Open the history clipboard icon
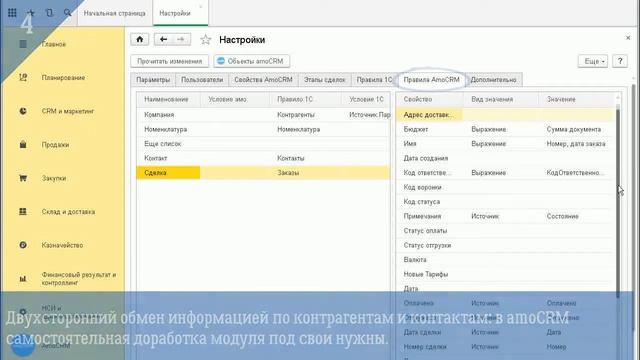This screenshot has height=360, width=640. (x=49, y=13)
